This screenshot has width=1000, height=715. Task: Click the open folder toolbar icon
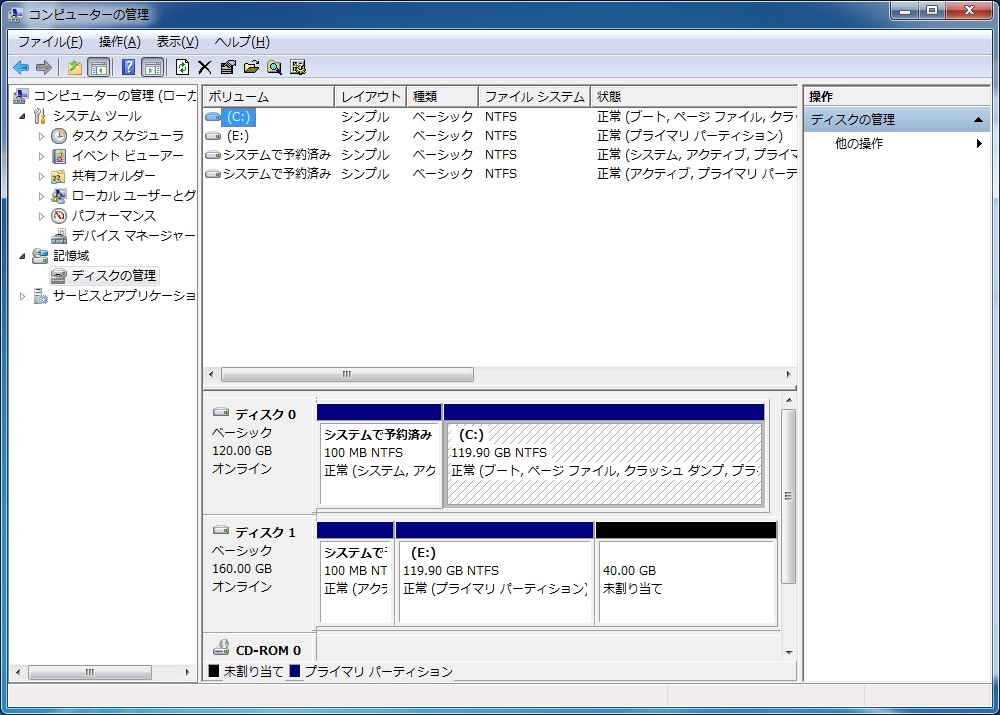click(251, 67)
